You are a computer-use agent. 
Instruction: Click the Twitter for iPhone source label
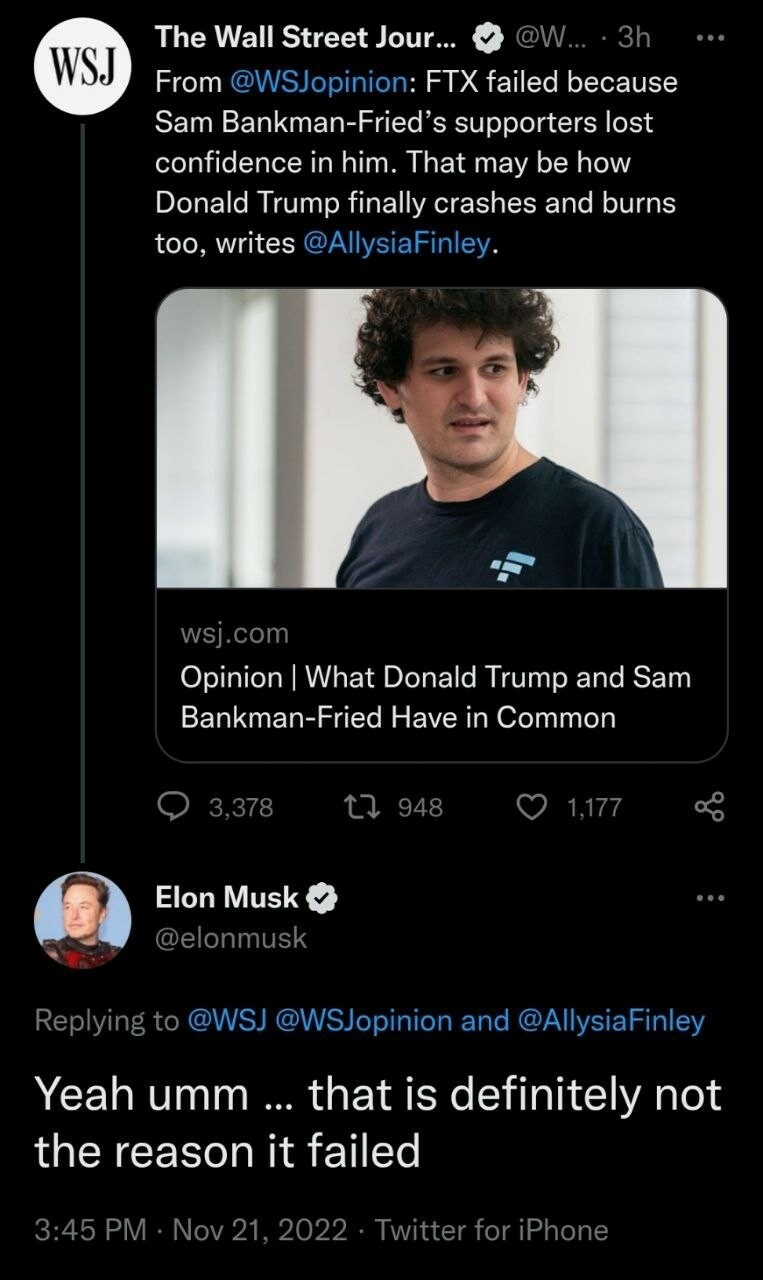[491, 1229]
